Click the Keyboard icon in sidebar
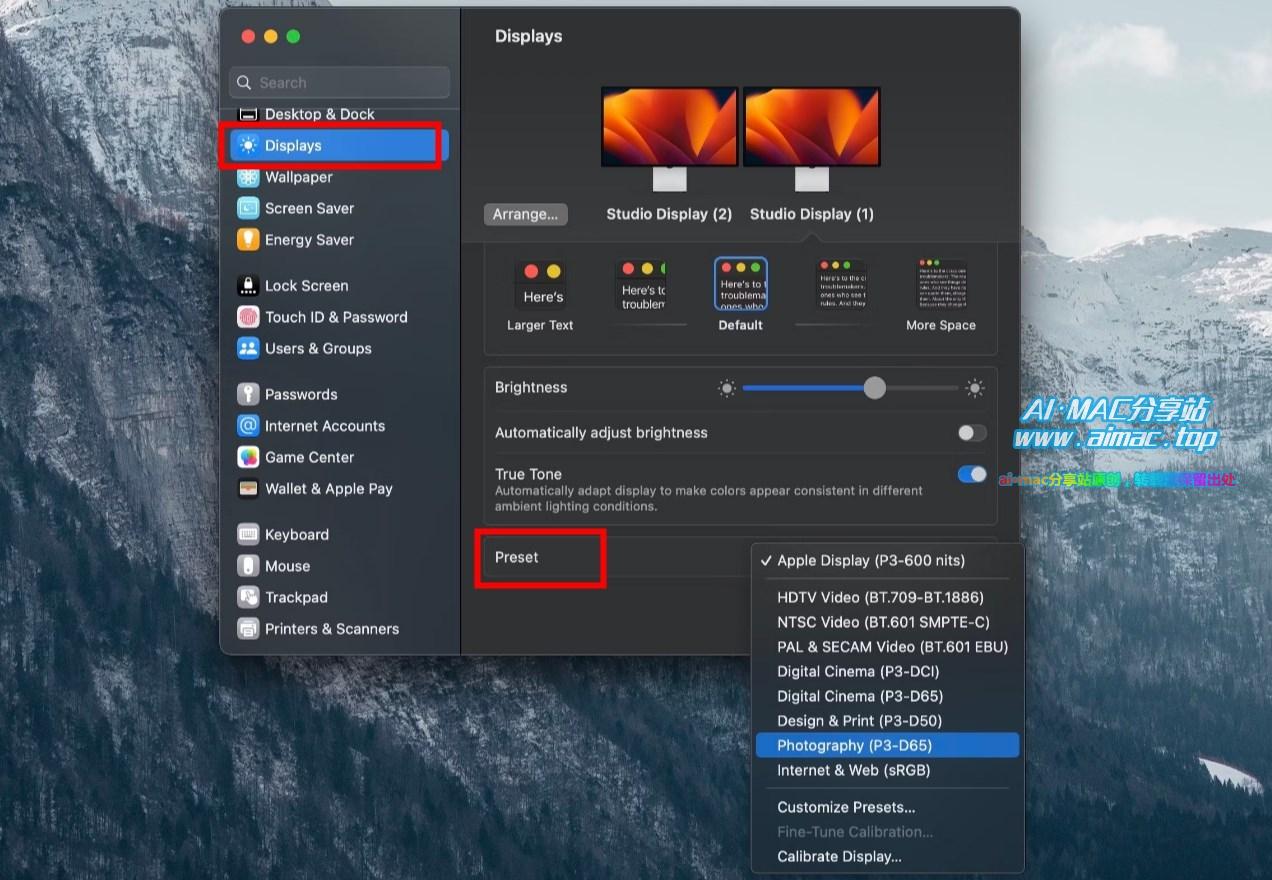 click(248, 535)
